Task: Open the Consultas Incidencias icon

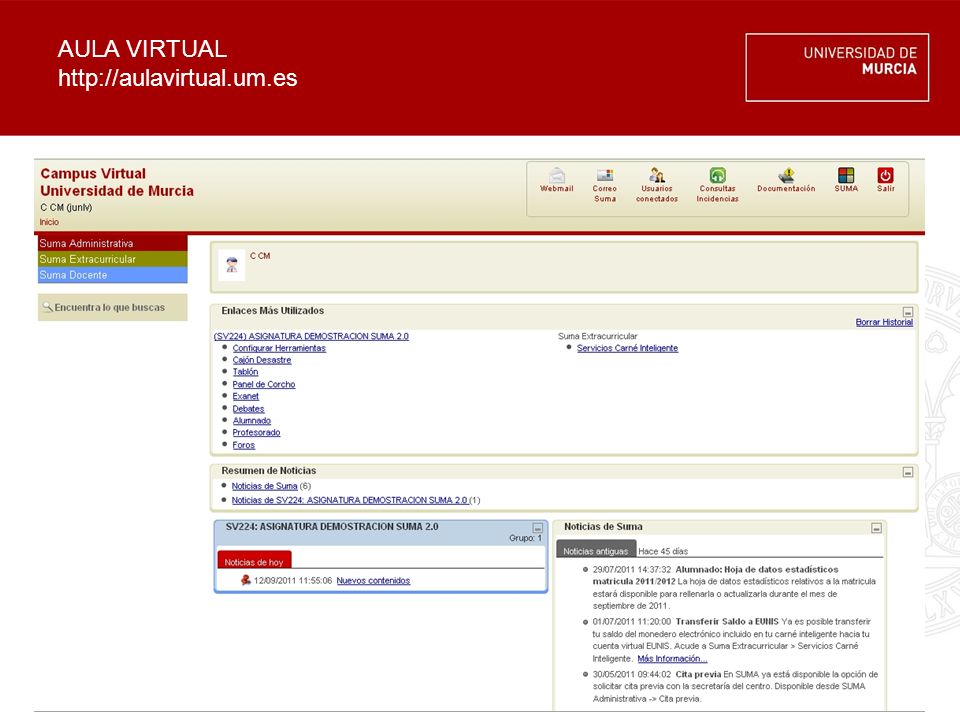Action: click(718, 175)
